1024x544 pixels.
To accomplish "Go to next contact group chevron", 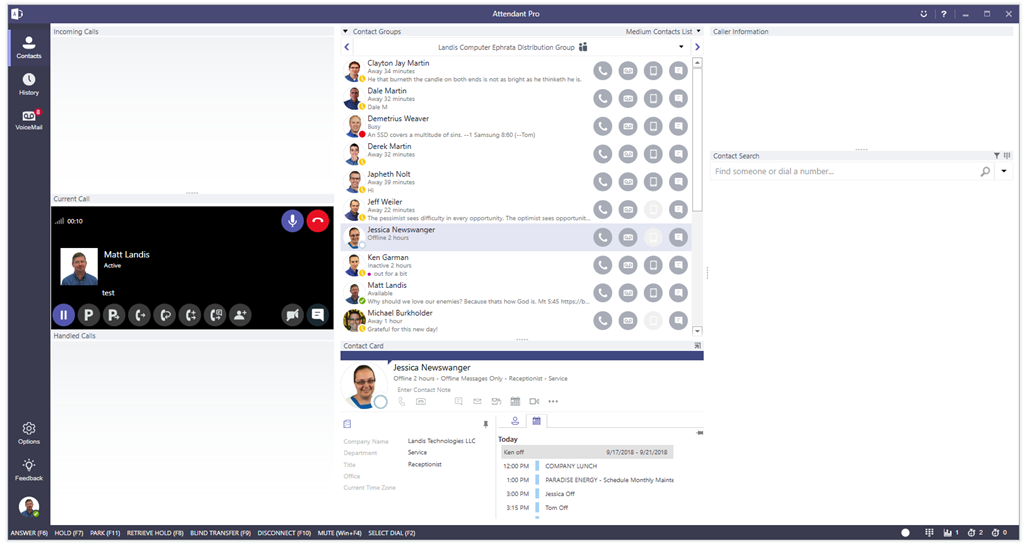I will [697, 47].
